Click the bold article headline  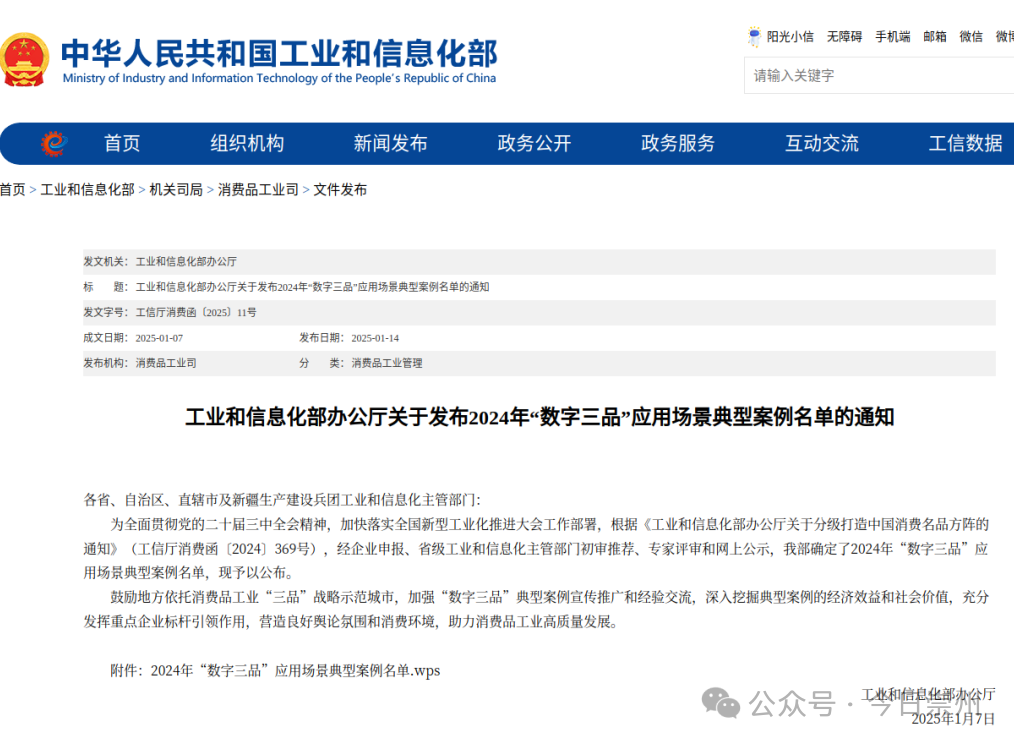[x=539, y=417]
